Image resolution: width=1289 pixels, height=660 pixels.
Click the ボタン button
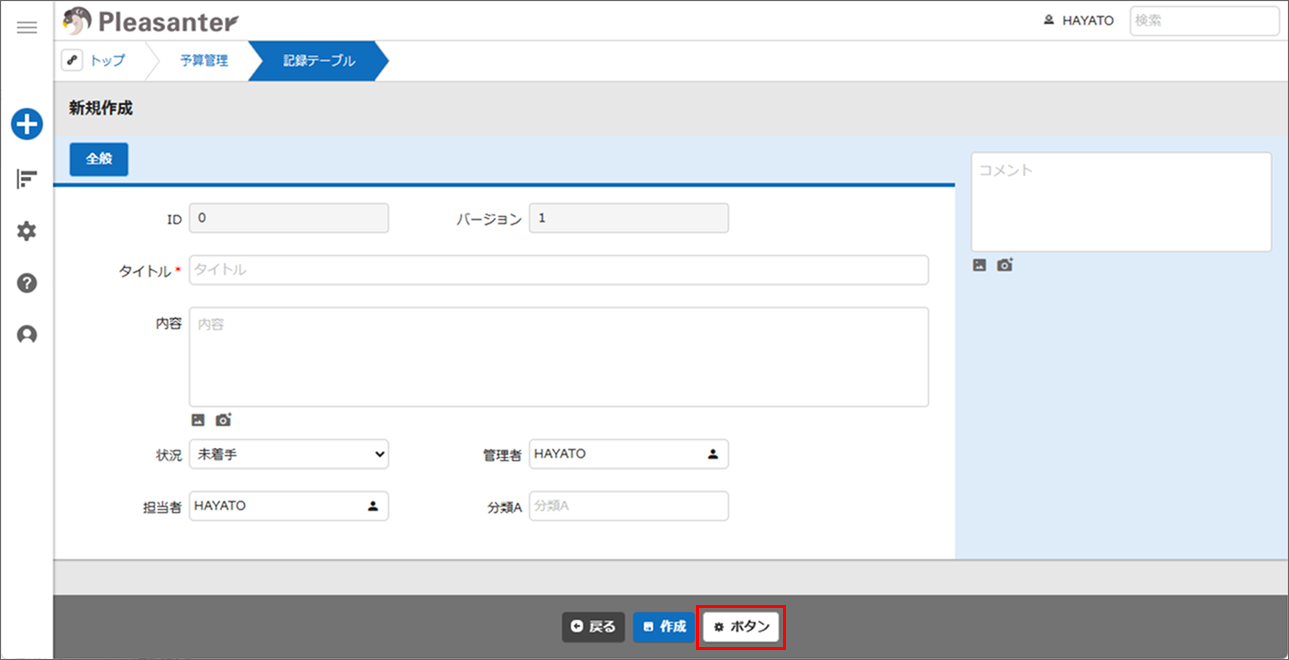(x=741, y=627)
